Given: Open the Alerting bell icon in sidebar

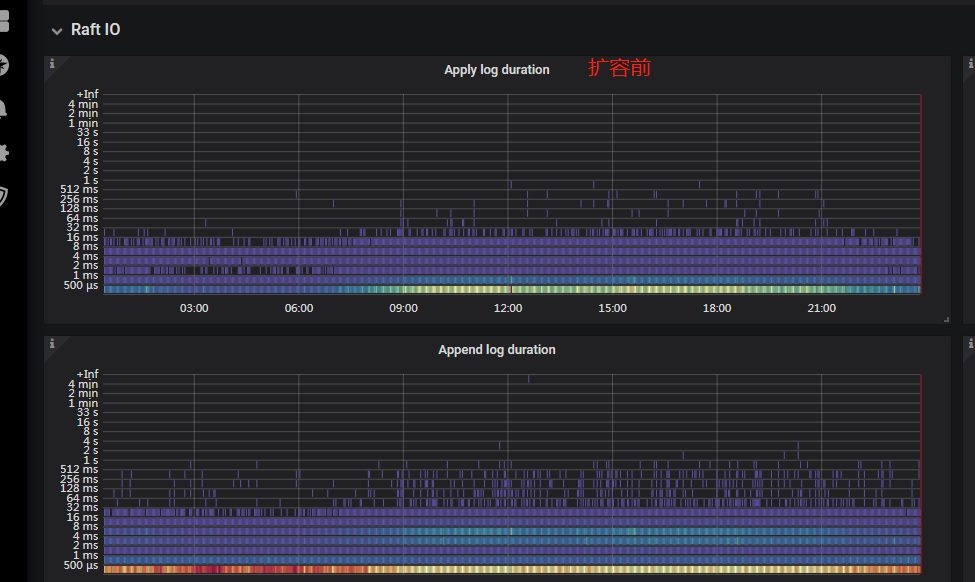Looking at the screenshot, I should 3,108.
